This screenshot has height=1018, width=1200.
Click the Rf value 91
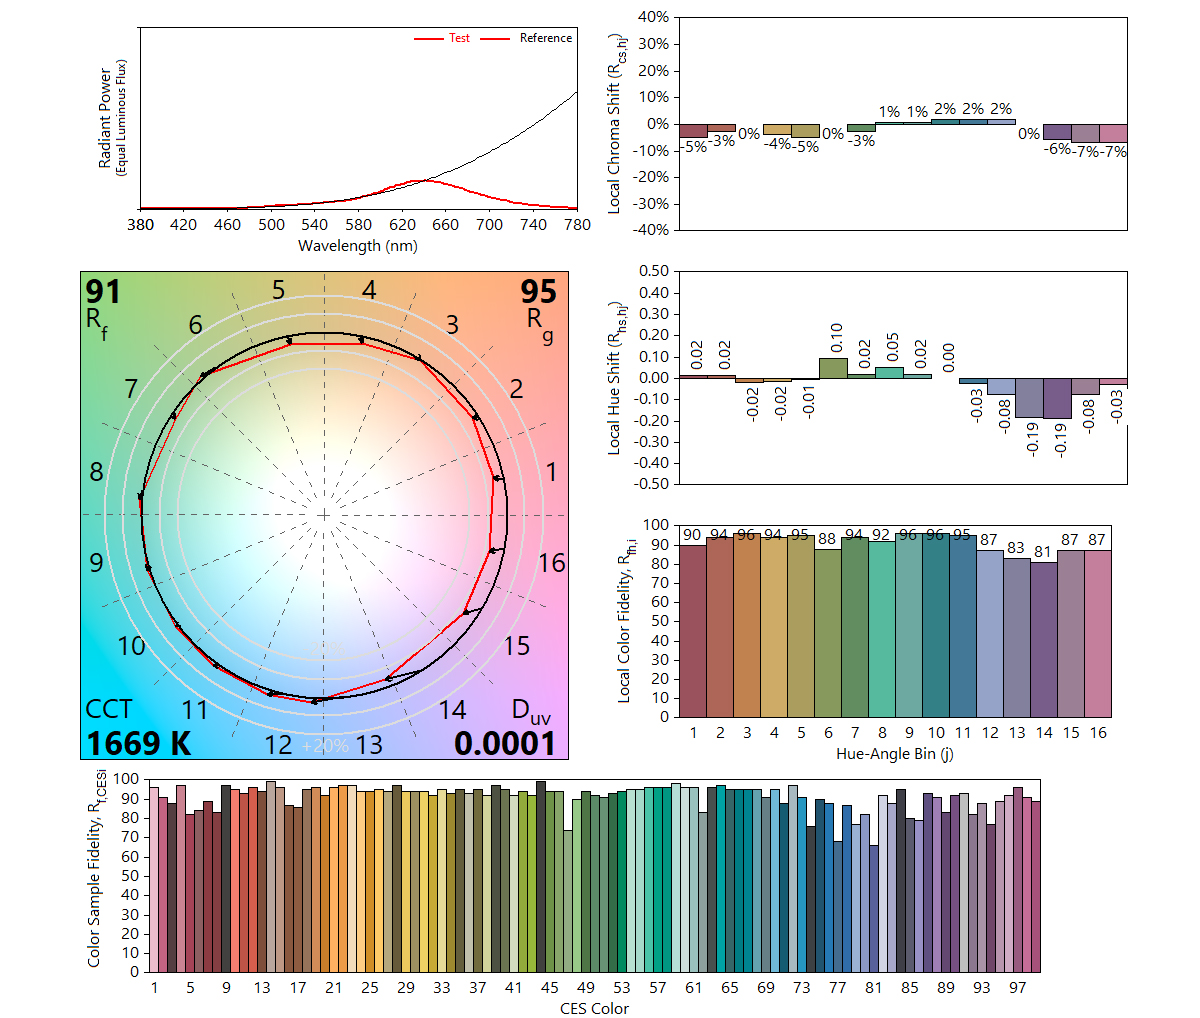point(103,292)
